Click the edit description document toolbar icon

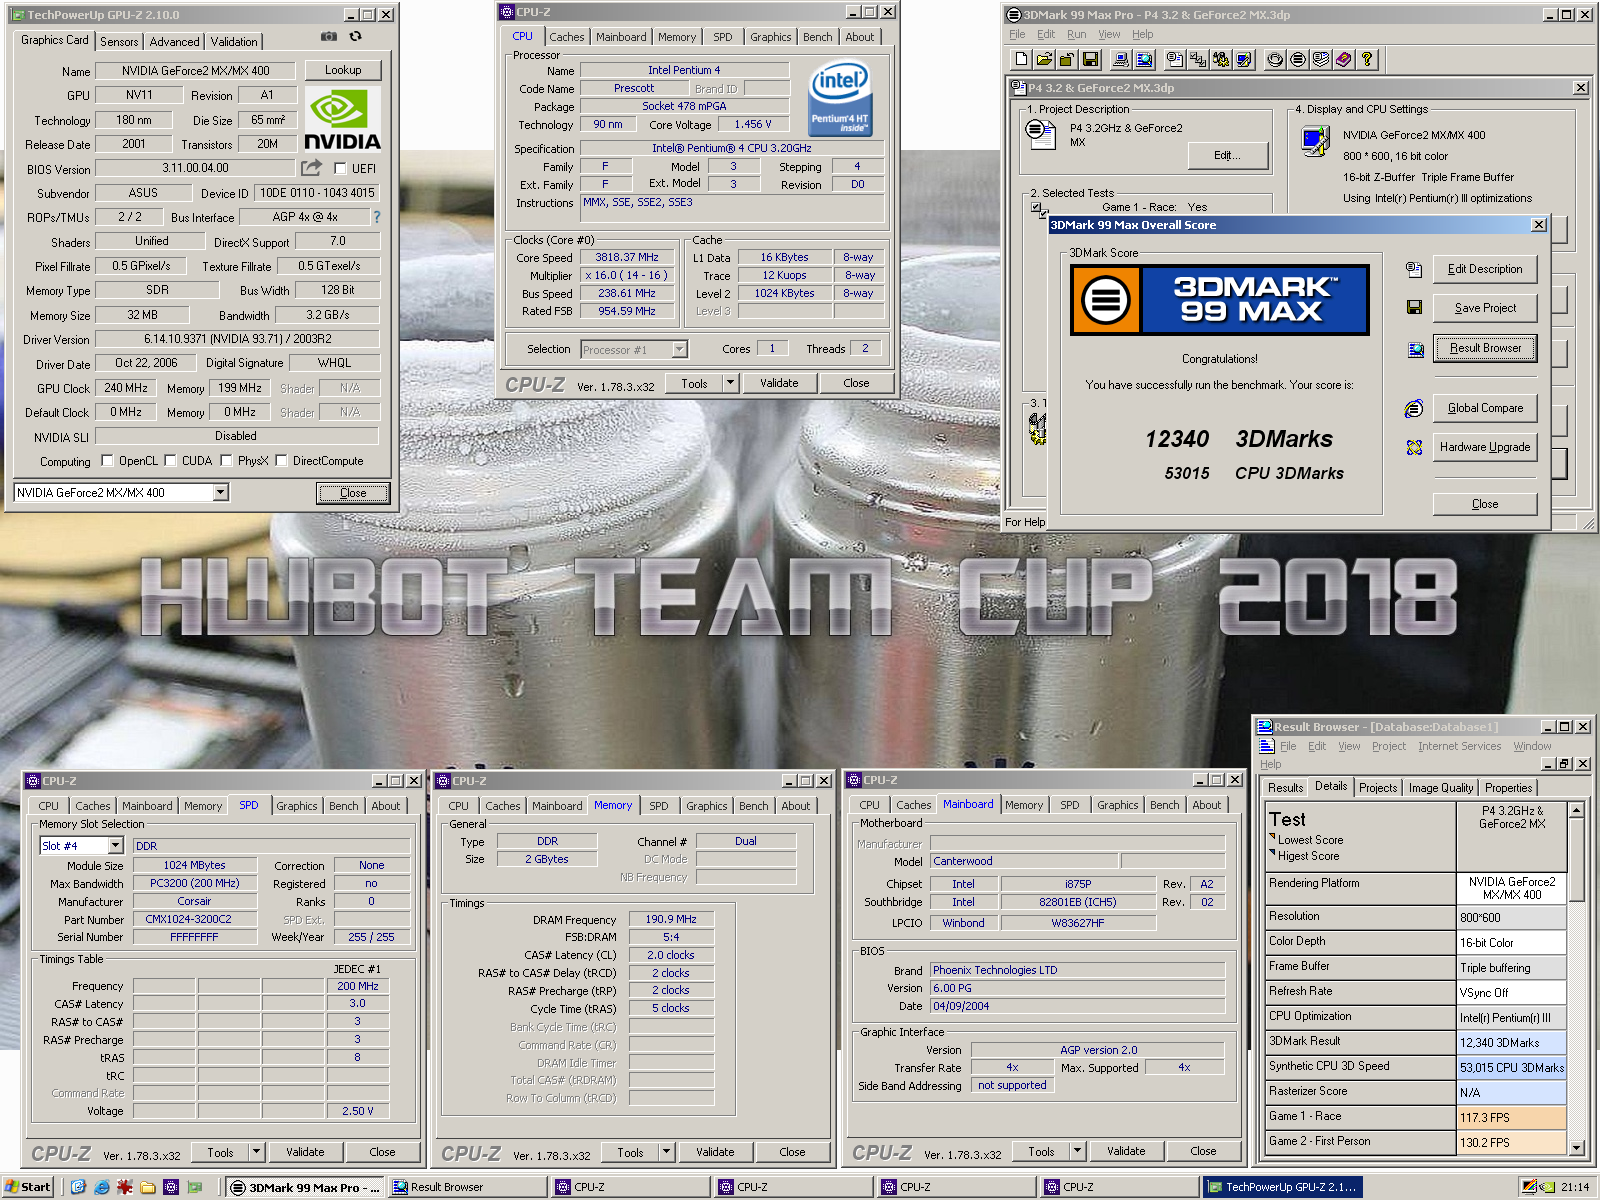(x=1175, y=60)
